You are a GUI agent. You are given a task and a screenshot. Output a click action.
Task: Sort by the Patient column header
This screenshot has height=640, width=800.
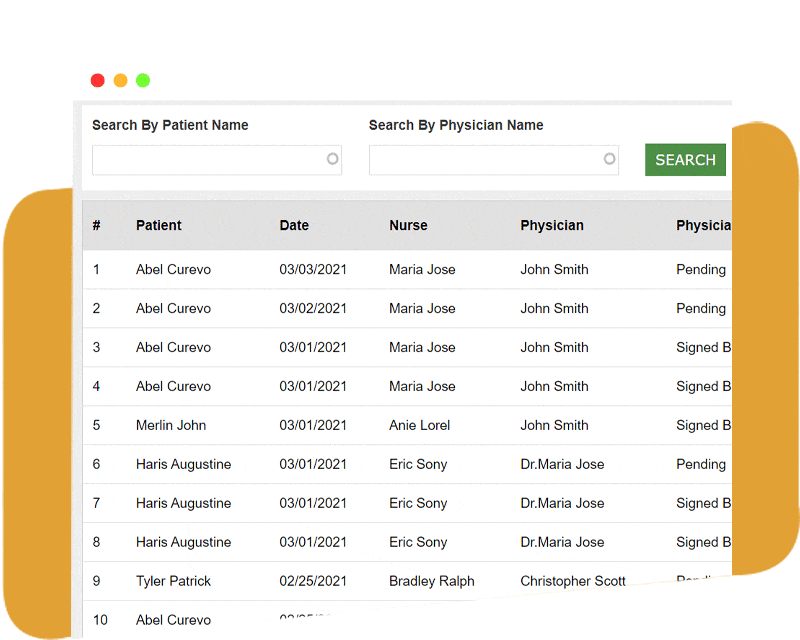[x=159, y=225]
